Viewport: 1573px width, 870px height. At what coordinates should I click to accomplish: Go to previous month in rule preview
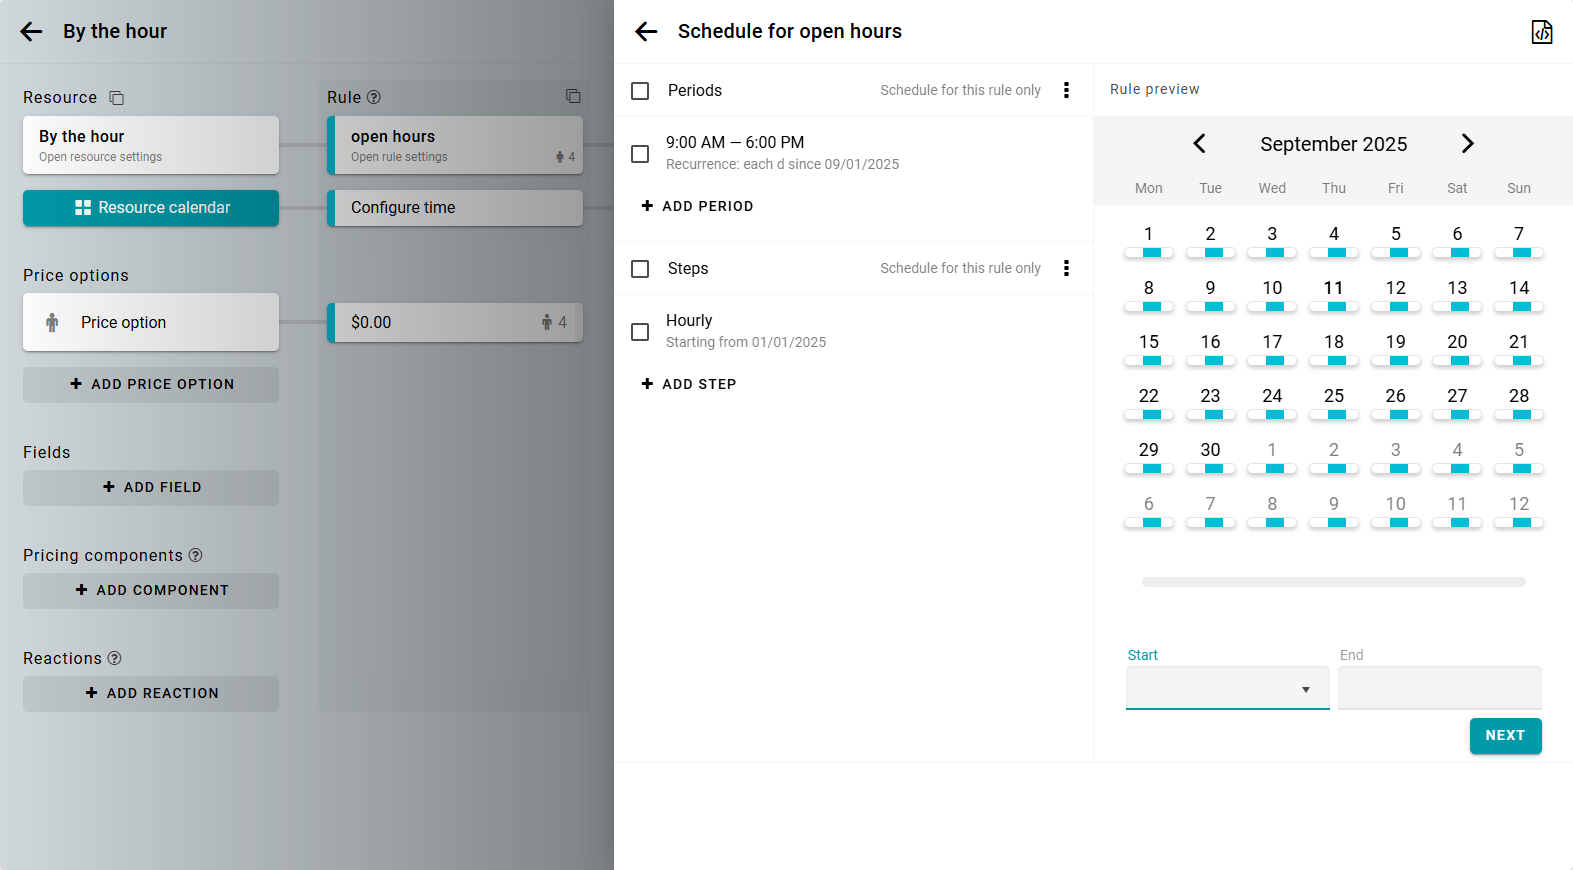click(1199, 144)
